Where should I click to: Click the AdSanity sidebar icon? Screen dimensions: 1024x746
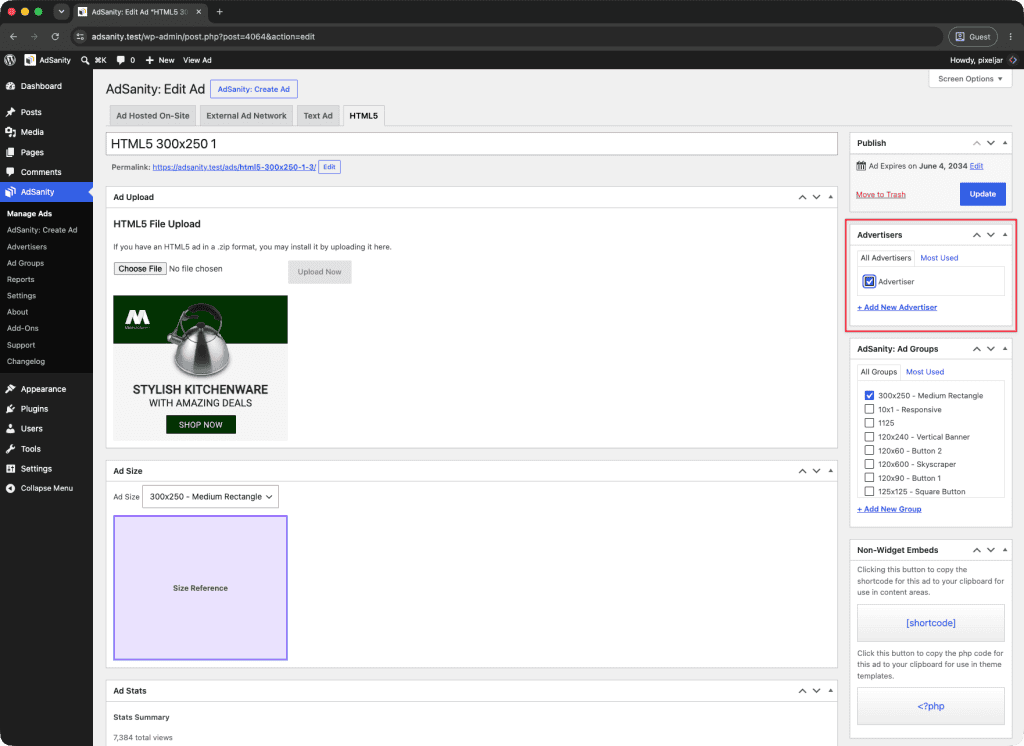pyautogui.click(x=10, y=192)
